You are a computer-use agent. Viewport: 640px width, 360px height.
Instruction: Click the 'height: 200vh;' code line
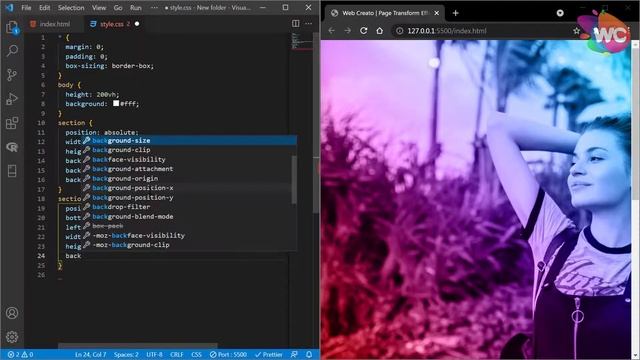pyautogui.click(x=92, y=94)
